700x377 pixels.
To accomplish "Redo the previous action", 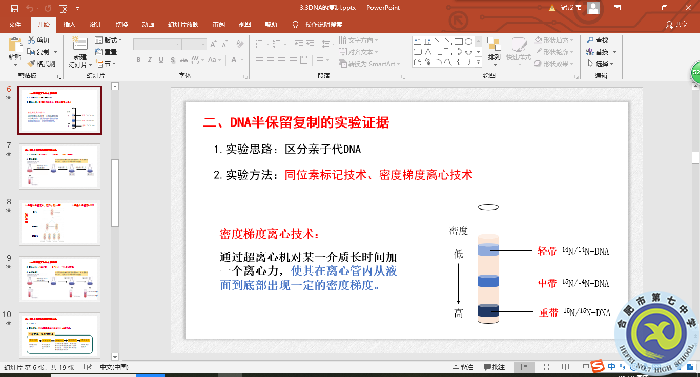I will coord(48,8).
